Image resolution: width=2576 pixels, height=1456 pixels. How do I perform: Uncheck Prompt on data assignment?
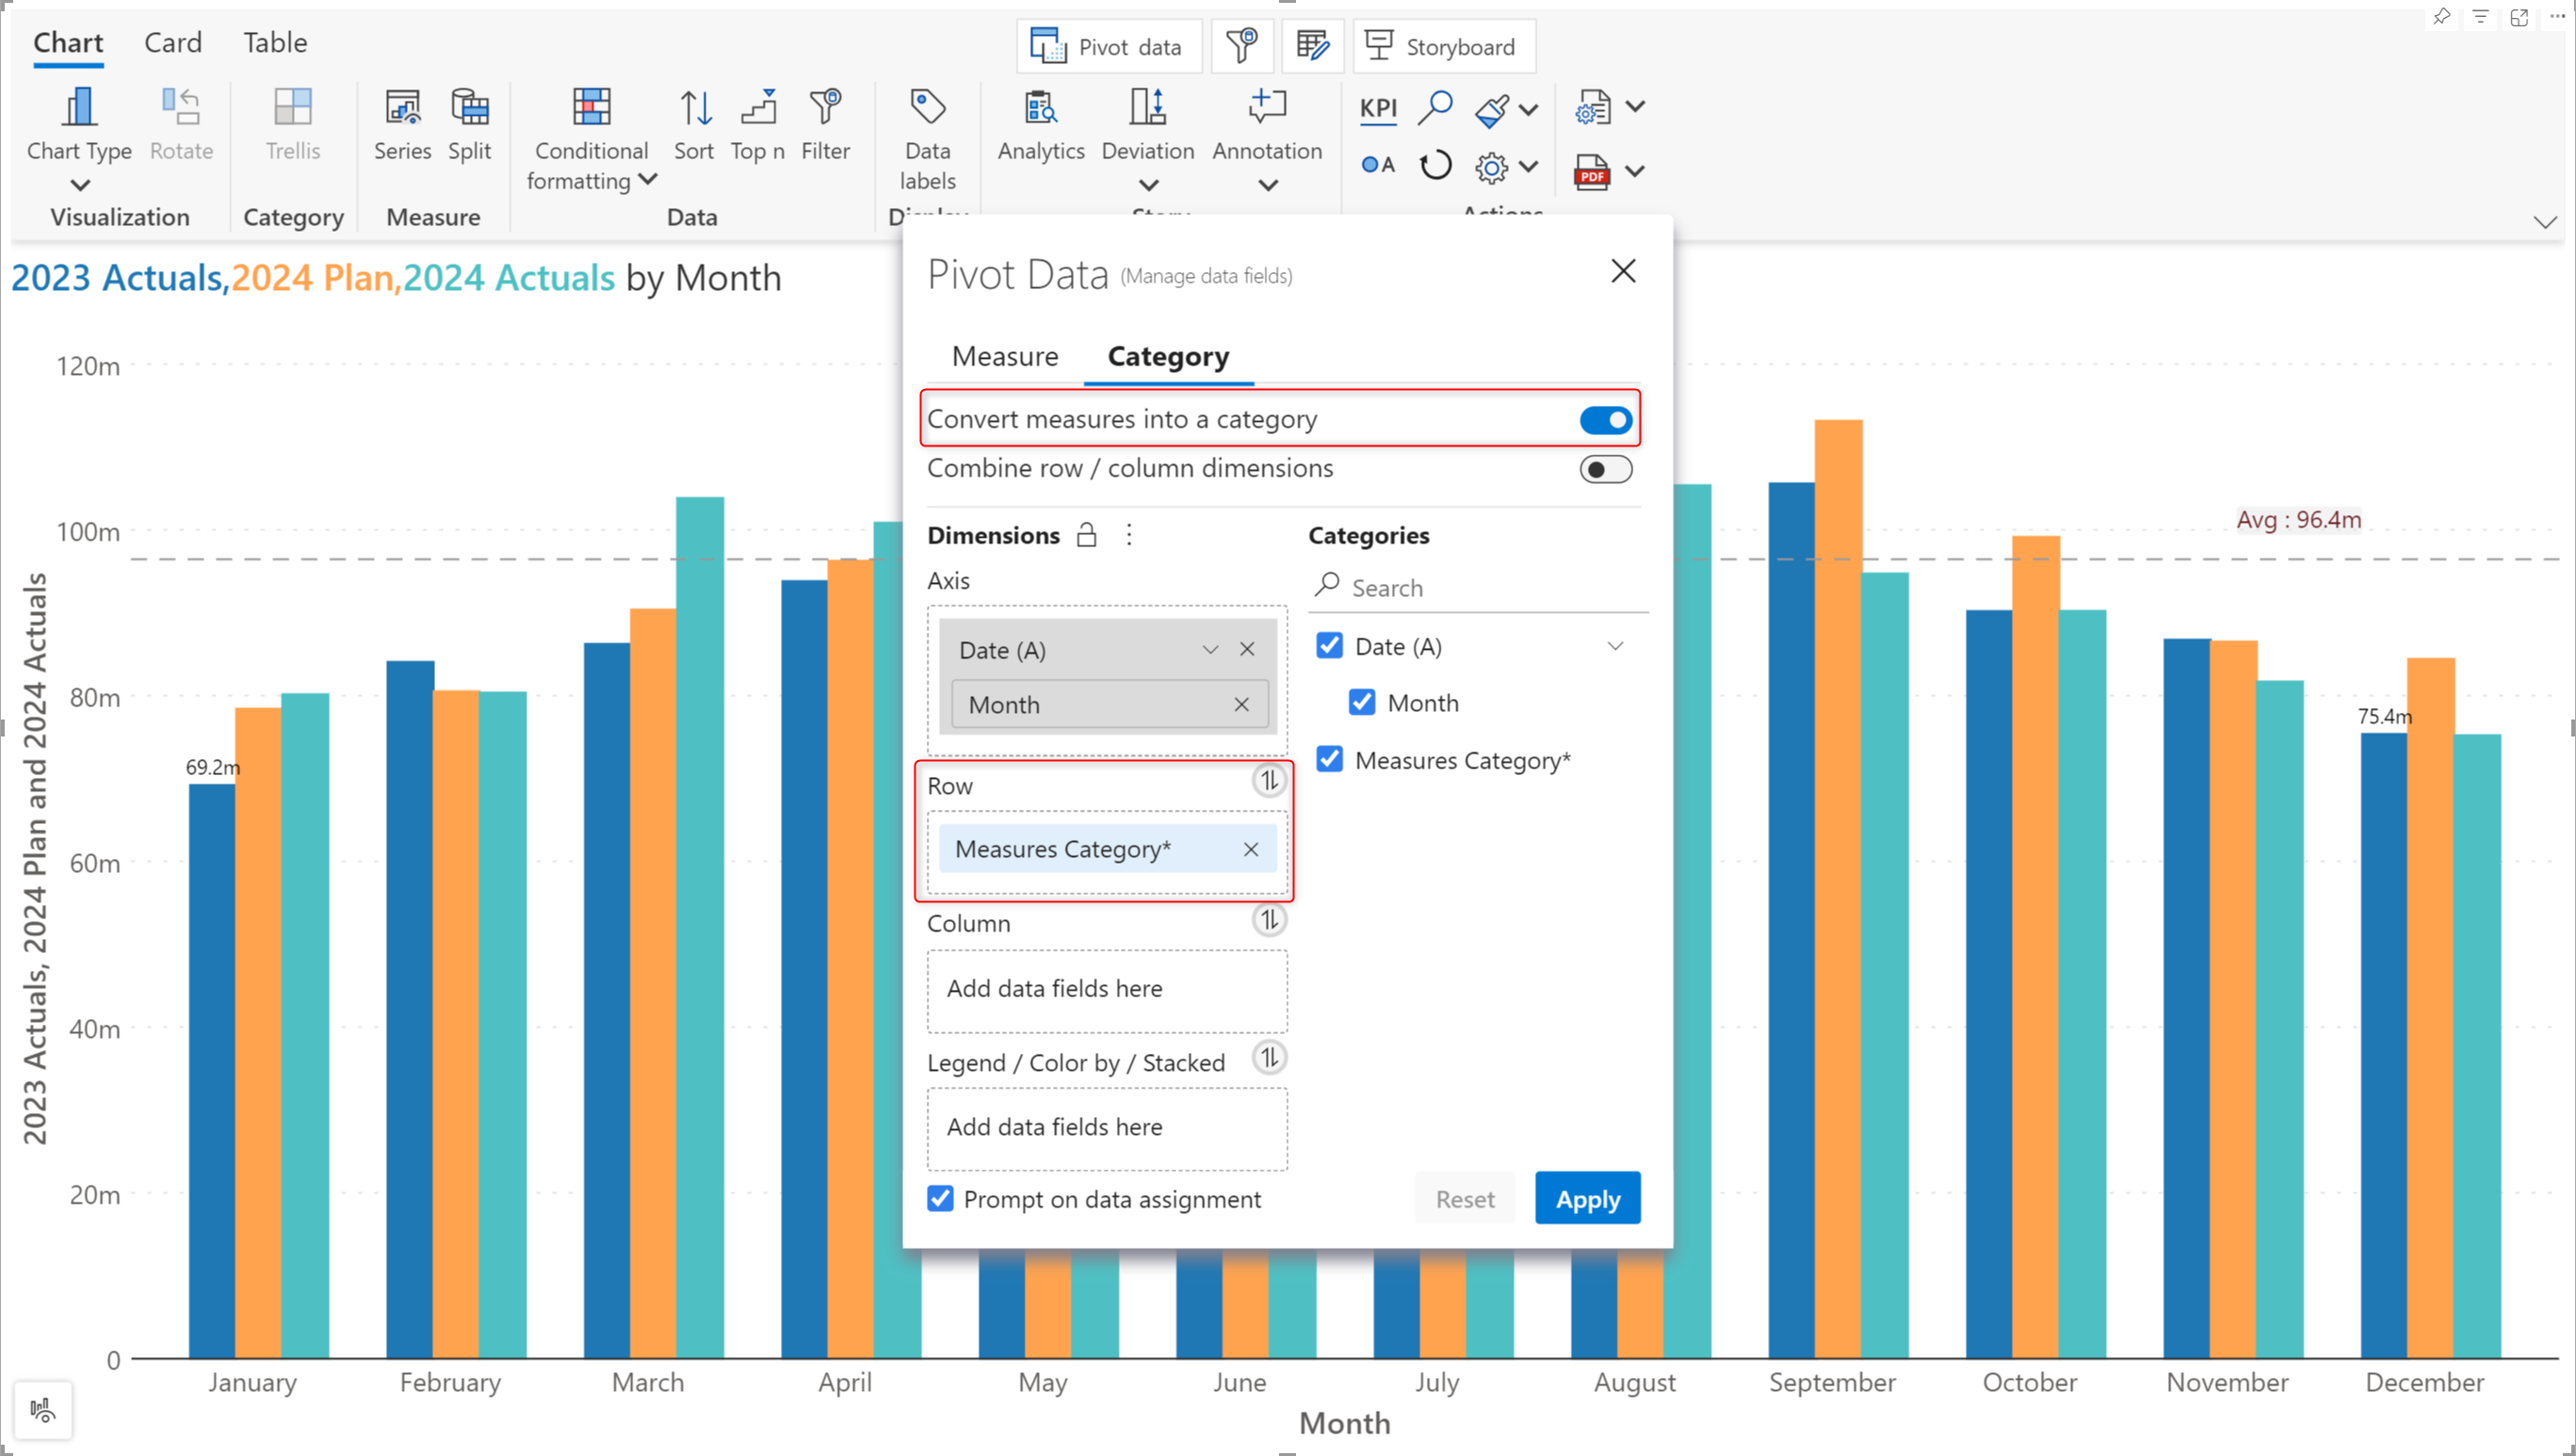940,1198
